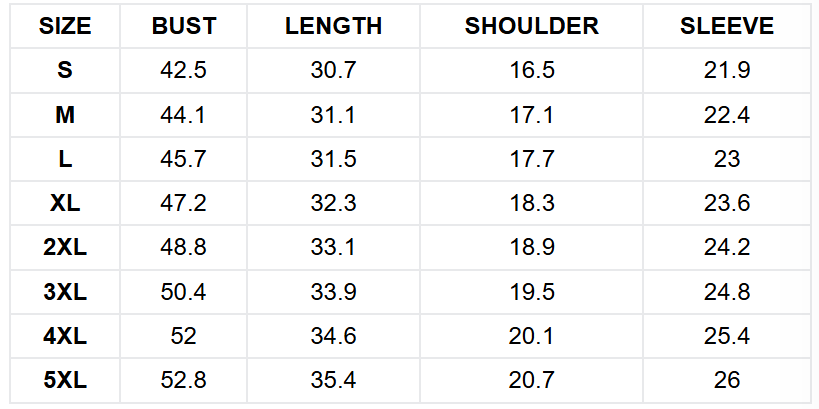Click the BUST column header
Screen dimensions: 819x409
(x=184, y=27)
